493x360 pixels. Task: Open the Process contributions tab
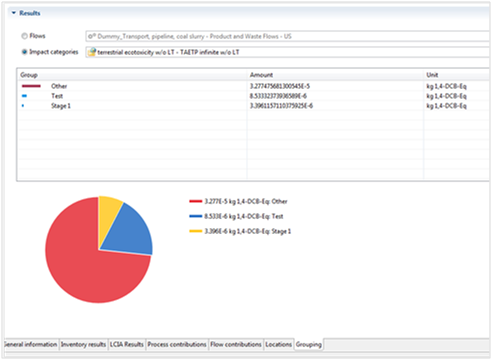pyautogui.click(x=177, y=344)
